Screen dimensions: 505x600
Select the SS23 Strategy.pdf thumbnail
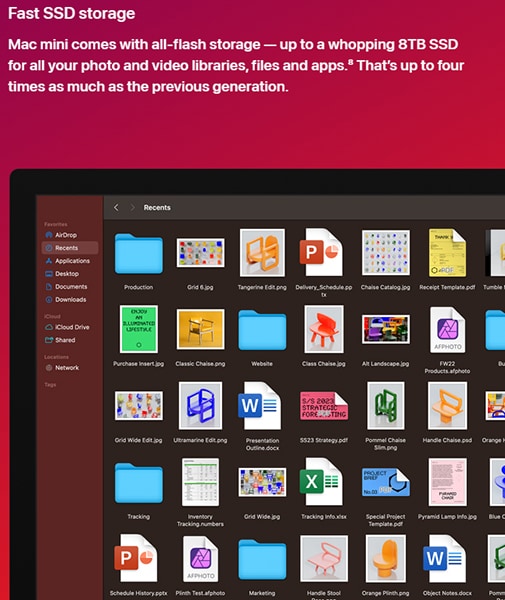click(x=324, y=406)
